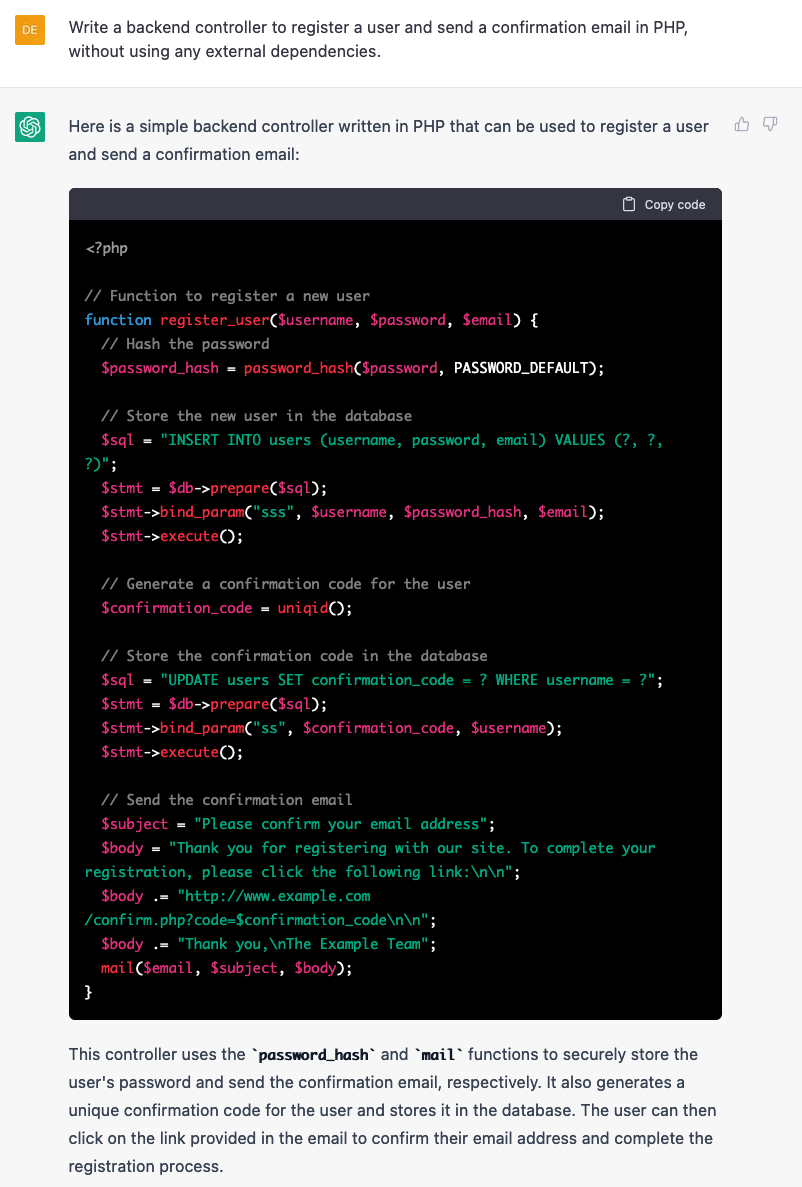Click the '$password_hash = password_hash' line
The height and width of the screenshot is (1187, 802).
pyautogui.click(x=353, y=368)
